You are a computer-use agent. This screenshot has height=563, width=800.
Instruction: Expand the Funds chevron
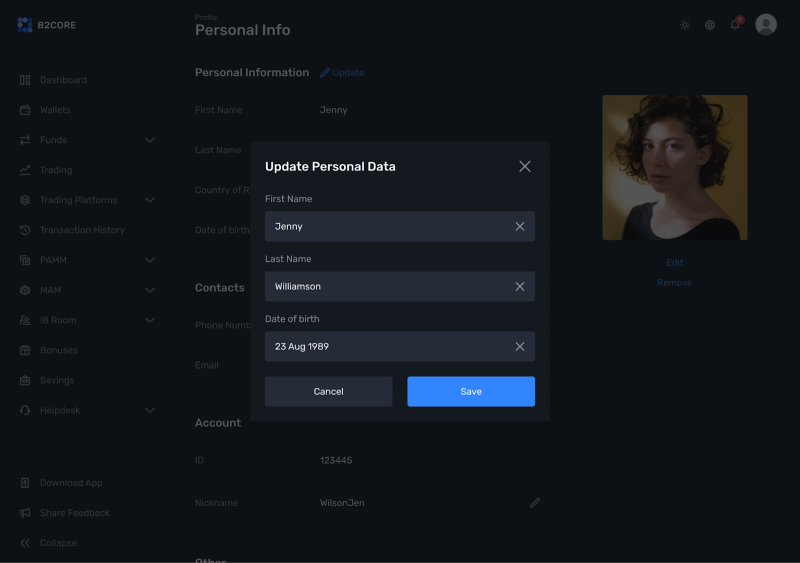point(149,140)
